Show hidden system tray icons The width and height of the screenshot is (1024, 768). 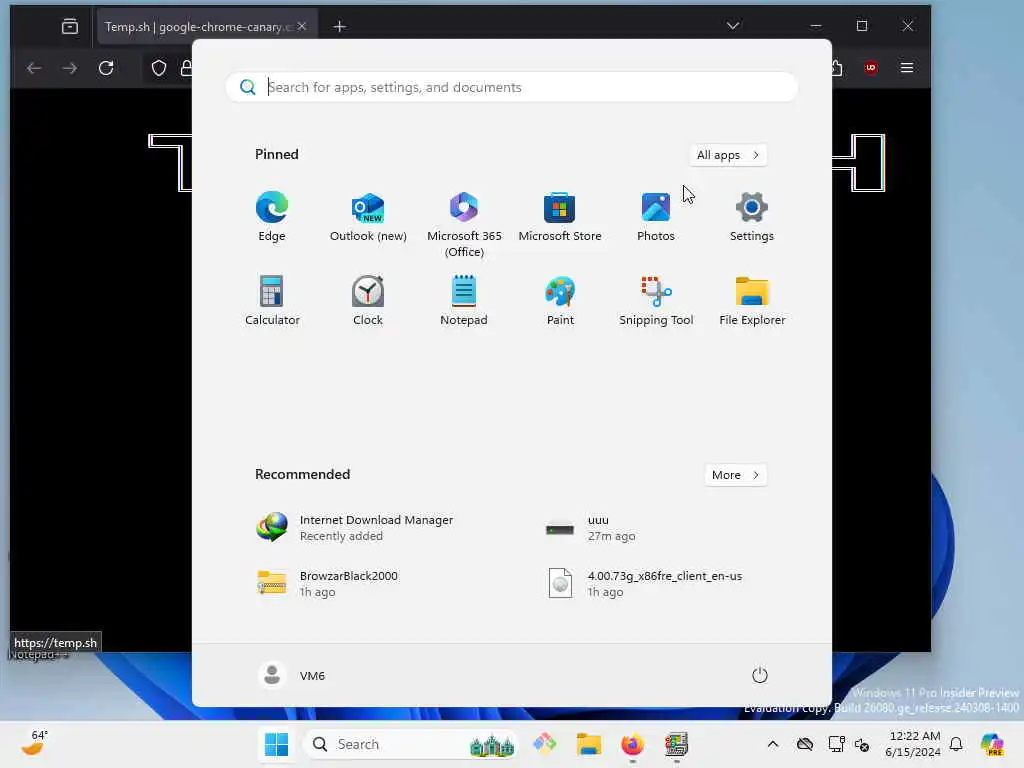tap(773, 744)
